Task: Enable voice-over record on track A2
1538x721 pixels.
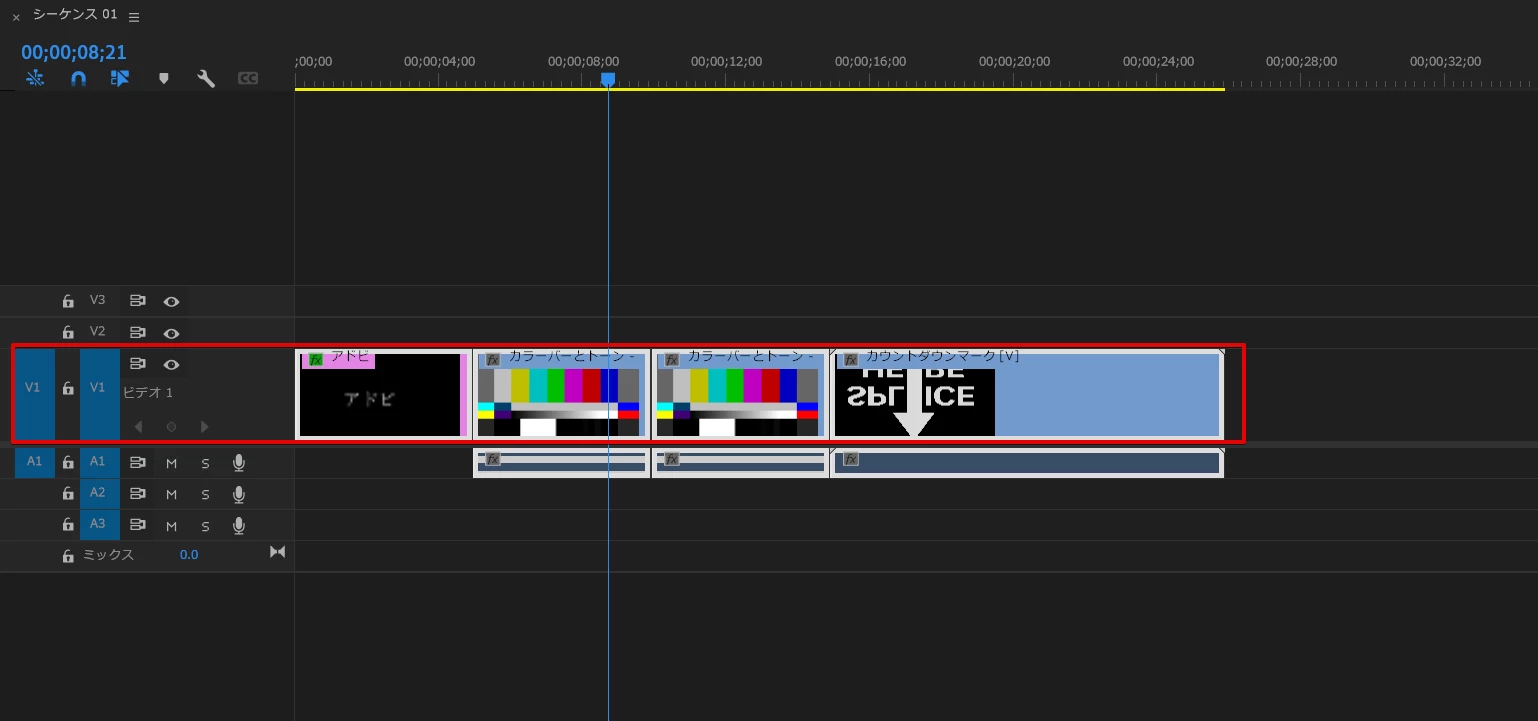Action: click(239, 494)
